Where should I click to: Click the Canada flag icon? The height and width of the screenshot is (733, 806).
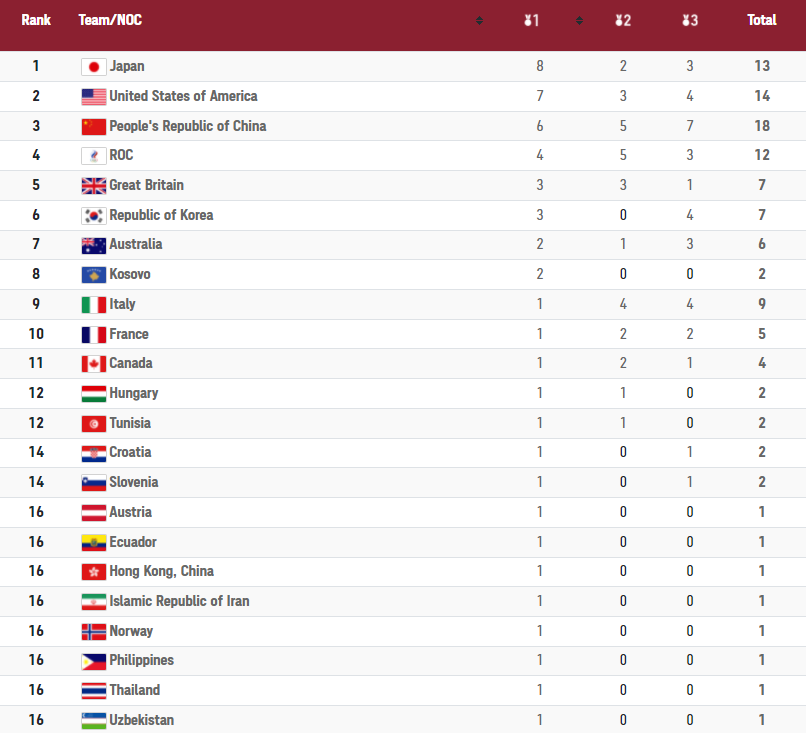pyautogui.click(x=94, y=364)
